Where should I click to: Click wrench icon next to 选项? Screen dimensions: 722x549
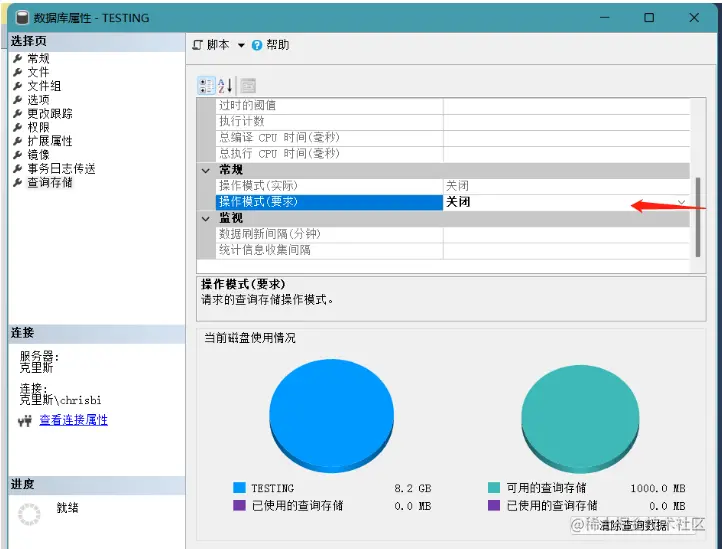(17, 100)
